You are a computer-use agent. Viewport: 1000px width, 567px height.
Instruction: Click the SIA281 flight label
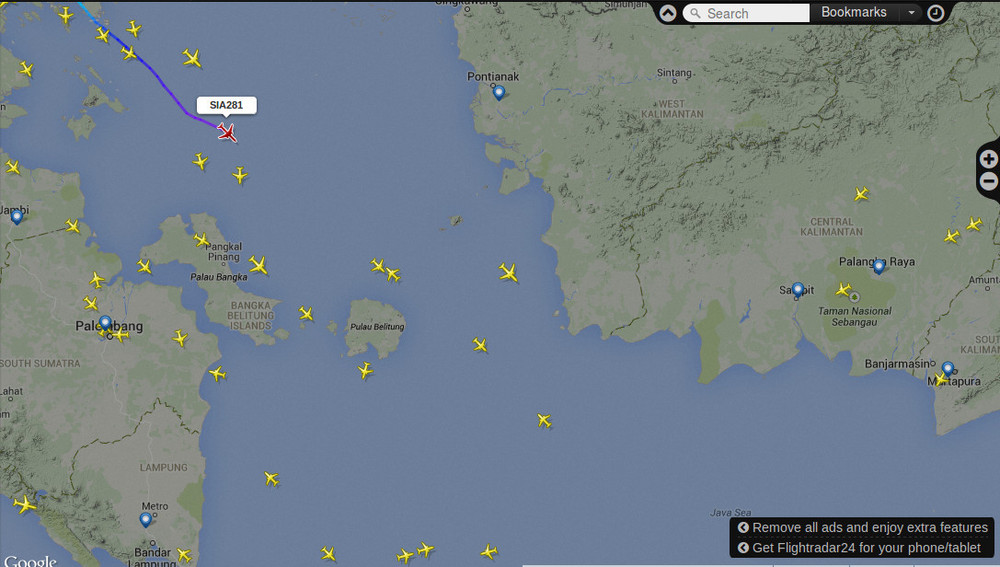[x=226, y=105]
